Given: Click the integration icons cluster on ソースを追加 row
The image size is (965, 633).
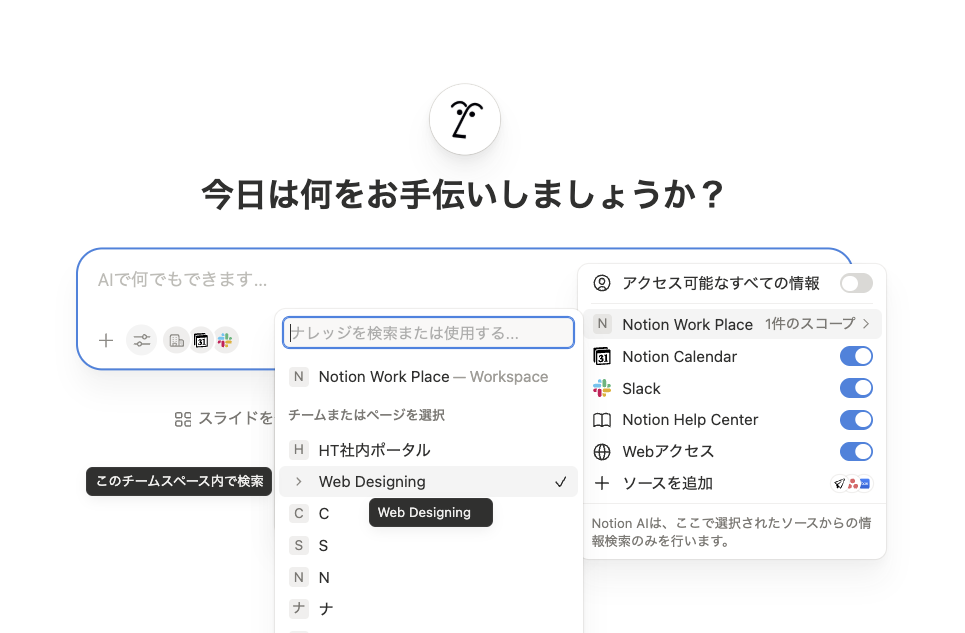Looking at the screenshot, I should coord(851,484).
